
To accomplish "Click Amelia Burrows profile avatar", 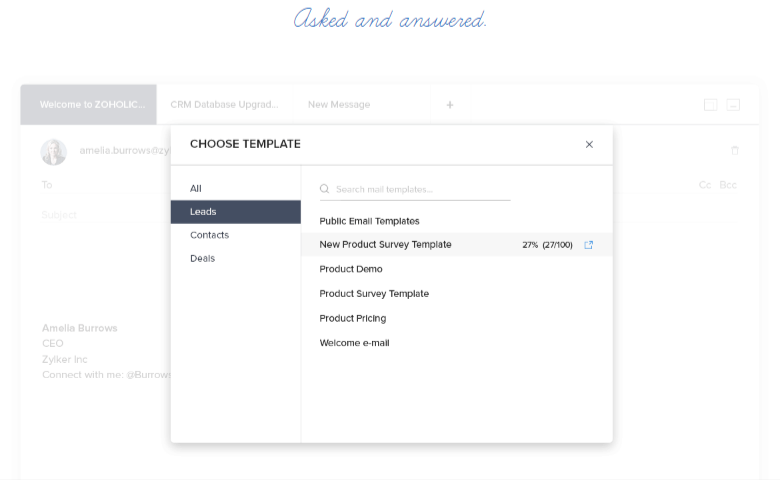I will (x=54, y=152).
